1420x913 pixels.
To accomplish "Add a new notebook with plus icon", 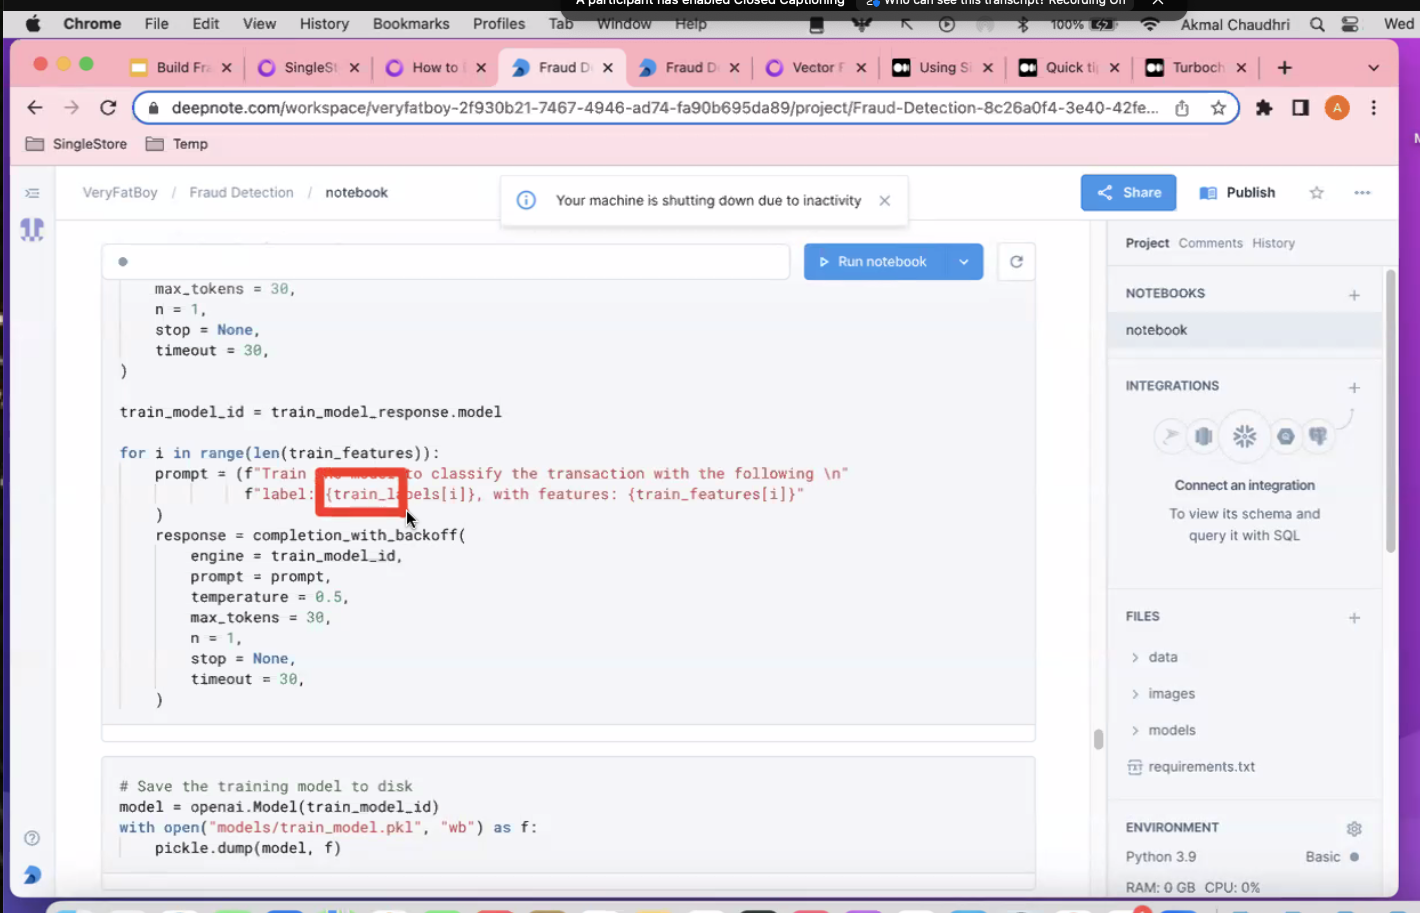I will click(1354, 295).
